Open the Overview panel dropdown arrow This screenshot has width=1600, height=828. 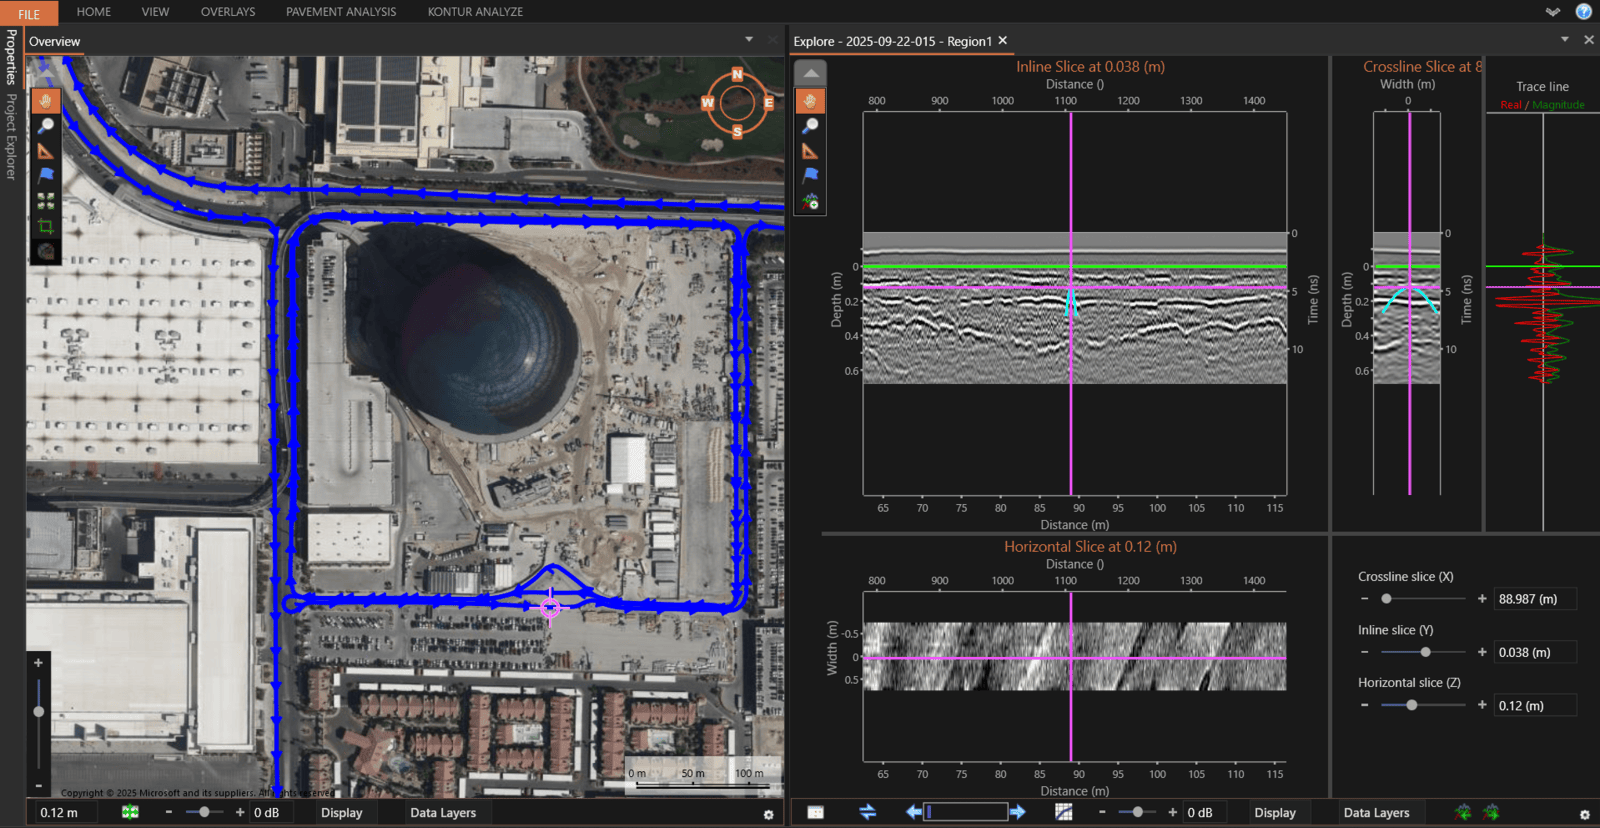(x=749, y=40)
